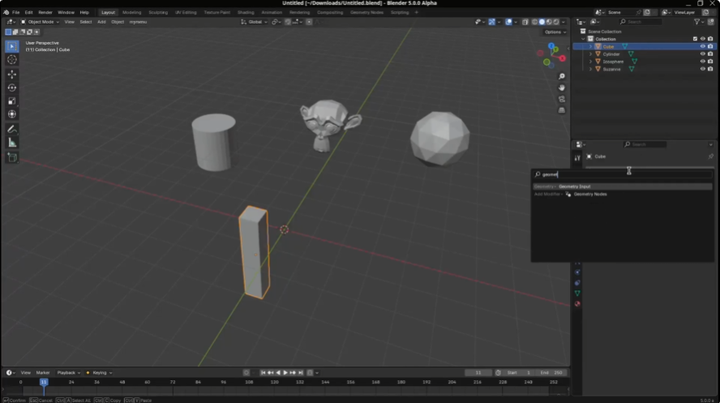Open the Render menu

click(x=45, y=12)
